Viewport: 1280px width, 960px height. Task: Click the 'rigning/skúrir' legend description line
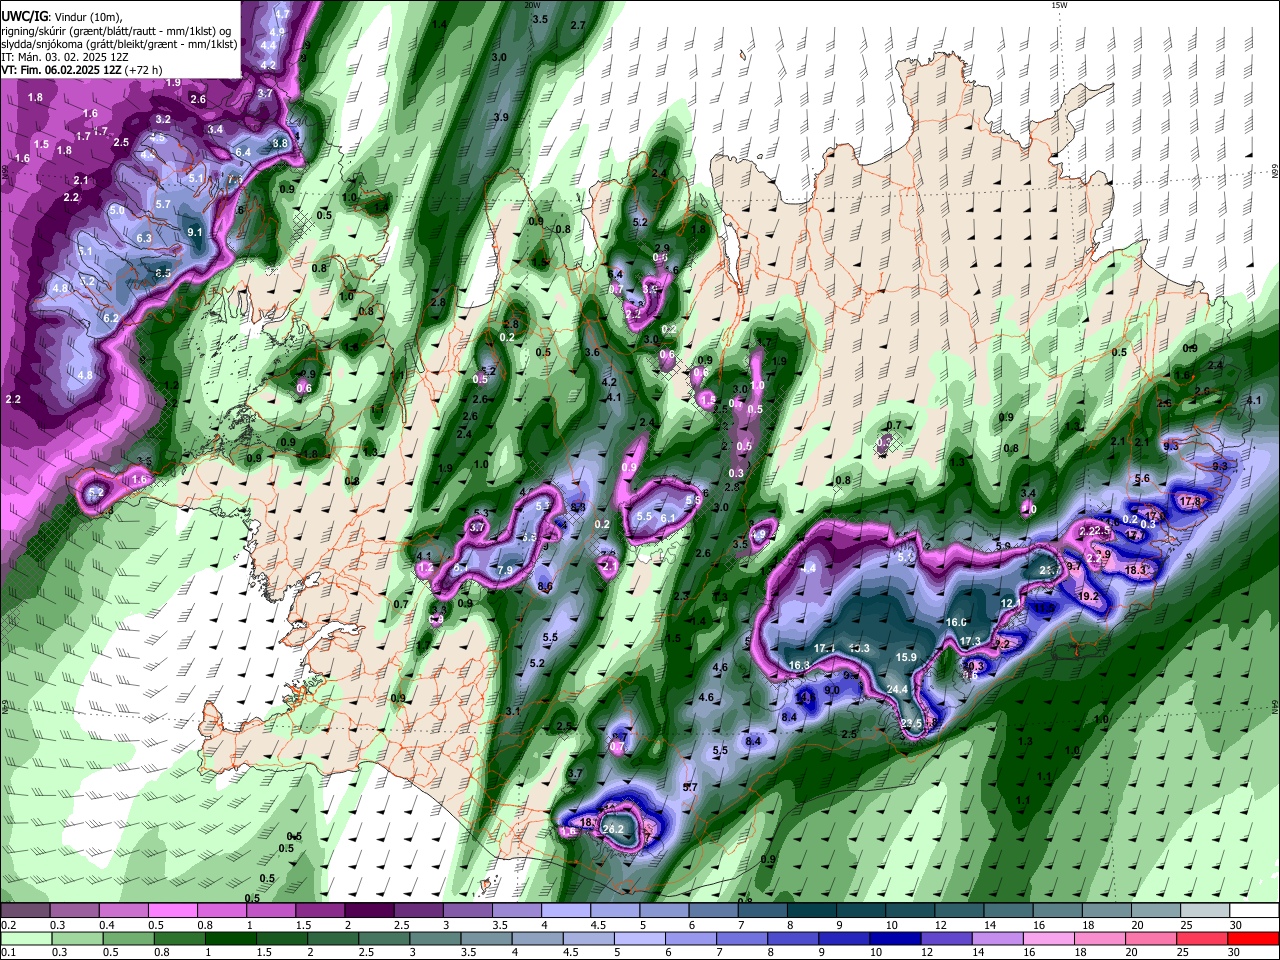point(116,30)
